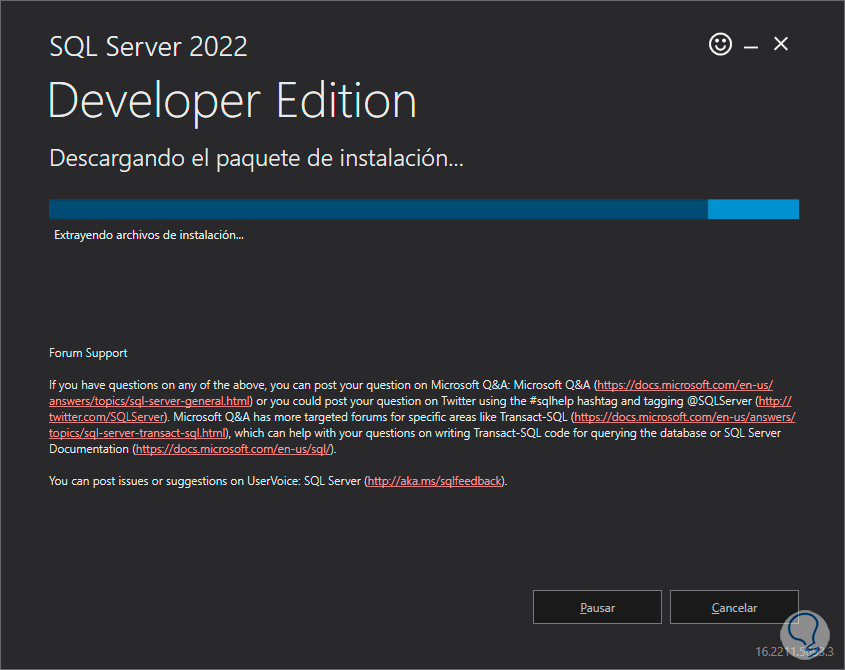The height and width of the screenshot is (670, 845).
Task: Click the dark filled part of the progress bar
Action: pos(378,209)
